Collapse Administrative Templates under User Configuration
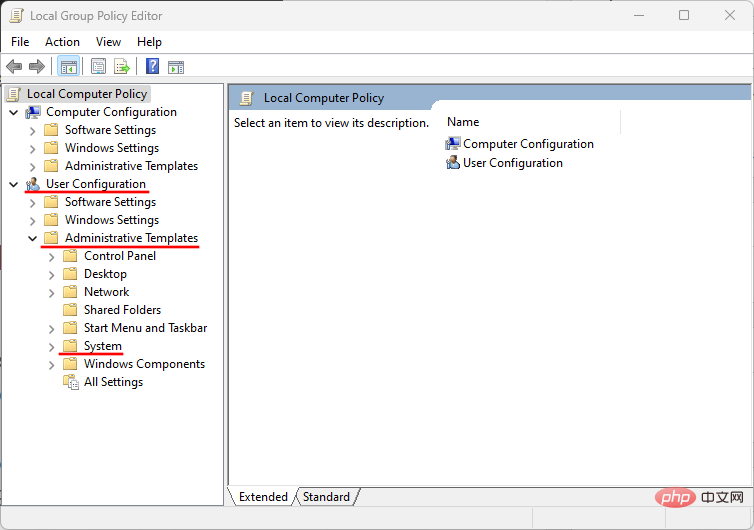The image size is (754, 530). (x=32, y=238)
